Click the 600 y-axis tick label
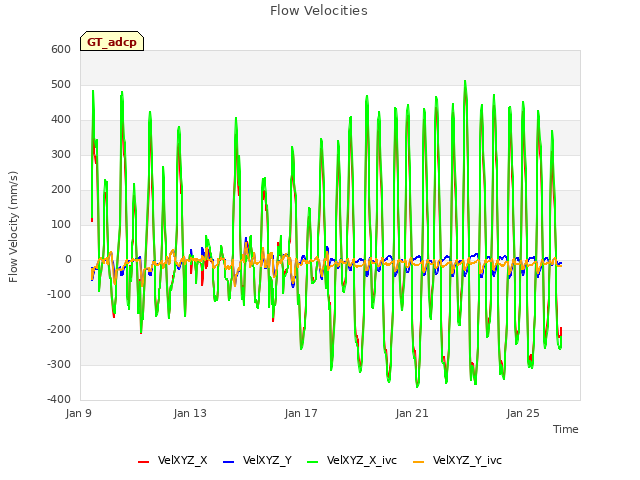The image size is (640, 480). click(x=61, y=49)
